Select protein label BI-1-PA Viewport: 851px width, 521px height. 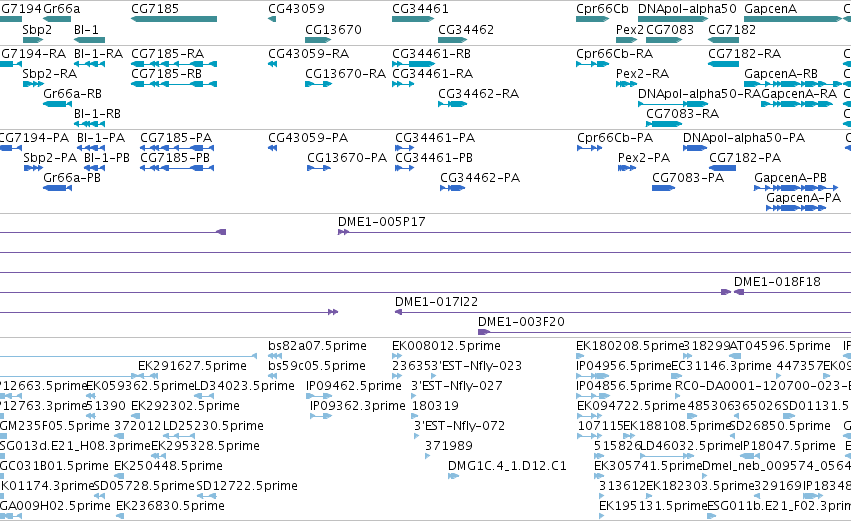coord(101,138)
